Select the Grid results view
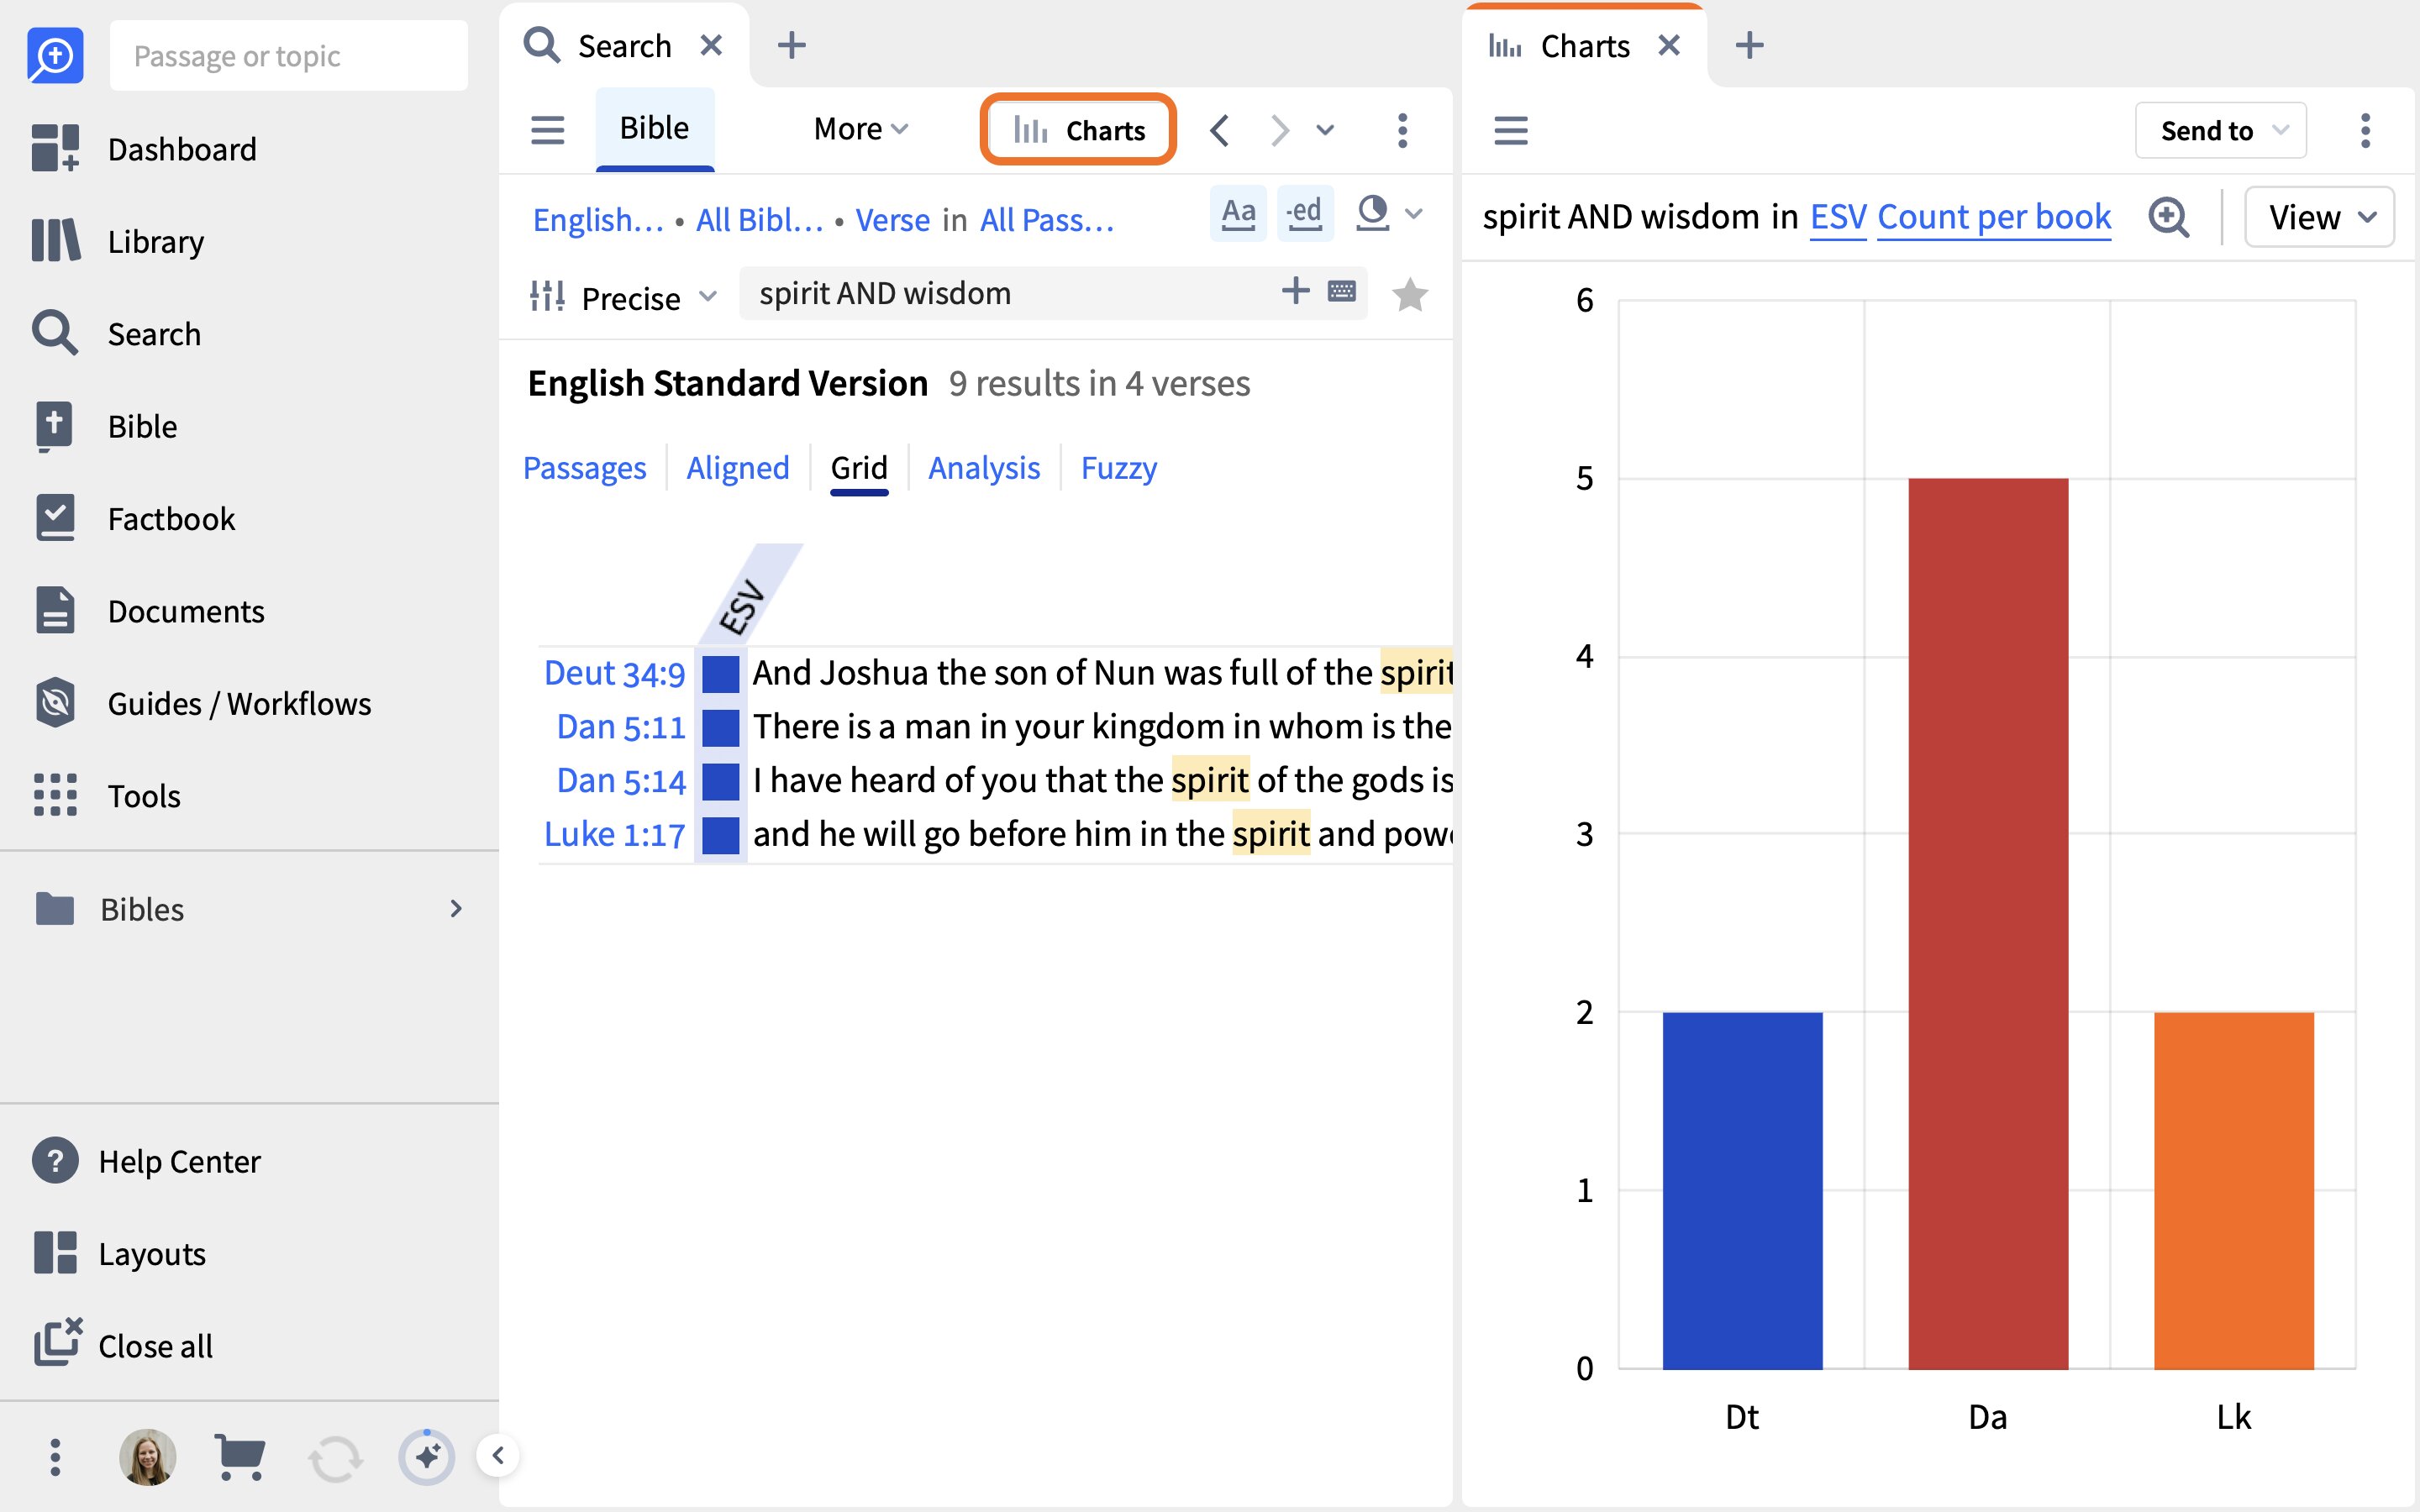Screen dimensions: 2420x1512 pos(859,467)
